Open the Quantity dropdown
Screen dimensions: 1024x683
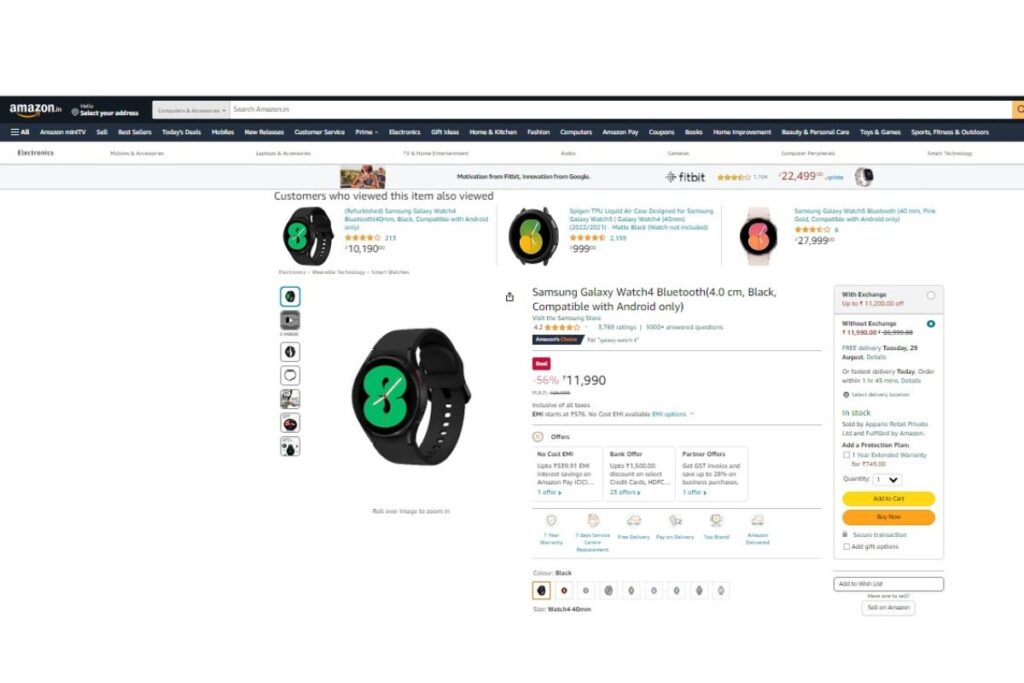point(888,479)
